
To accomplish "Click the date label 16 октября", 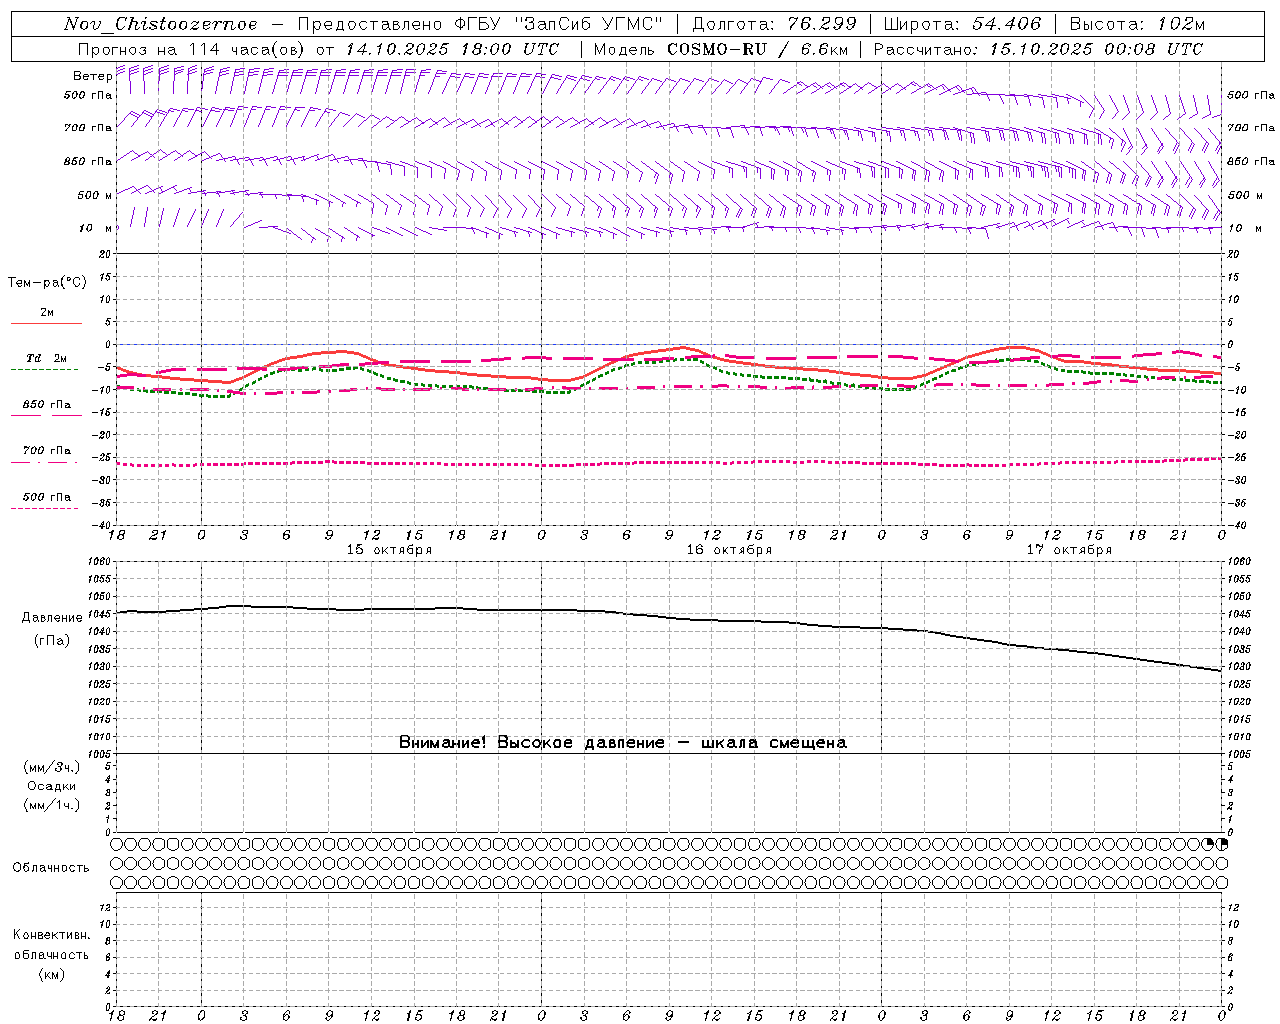I will pos(729,550).
